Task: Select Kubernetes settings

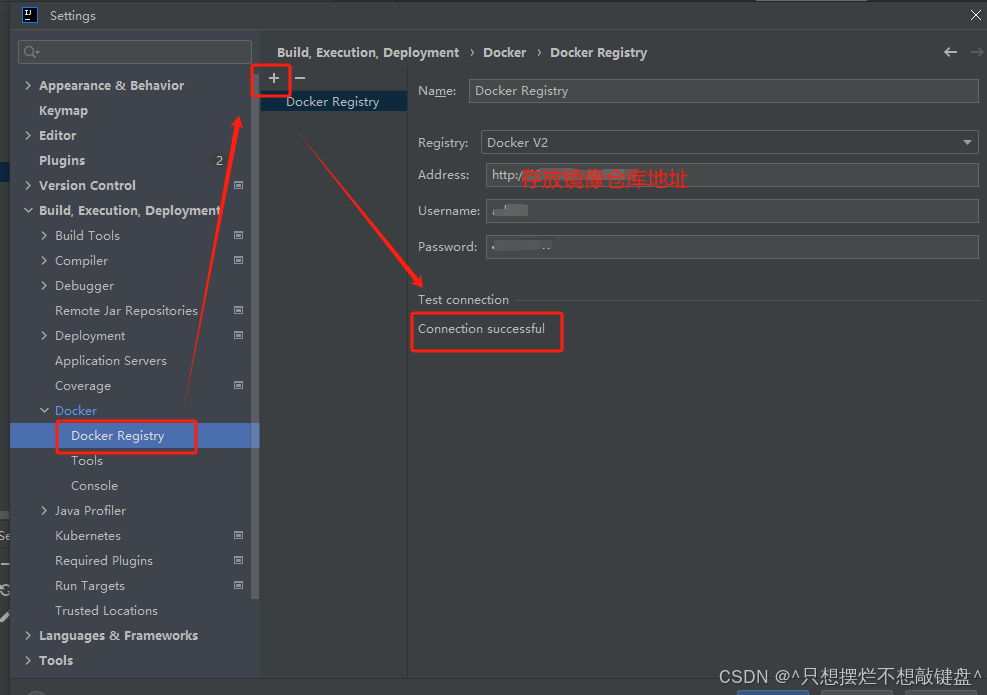Action: point(87,535)
